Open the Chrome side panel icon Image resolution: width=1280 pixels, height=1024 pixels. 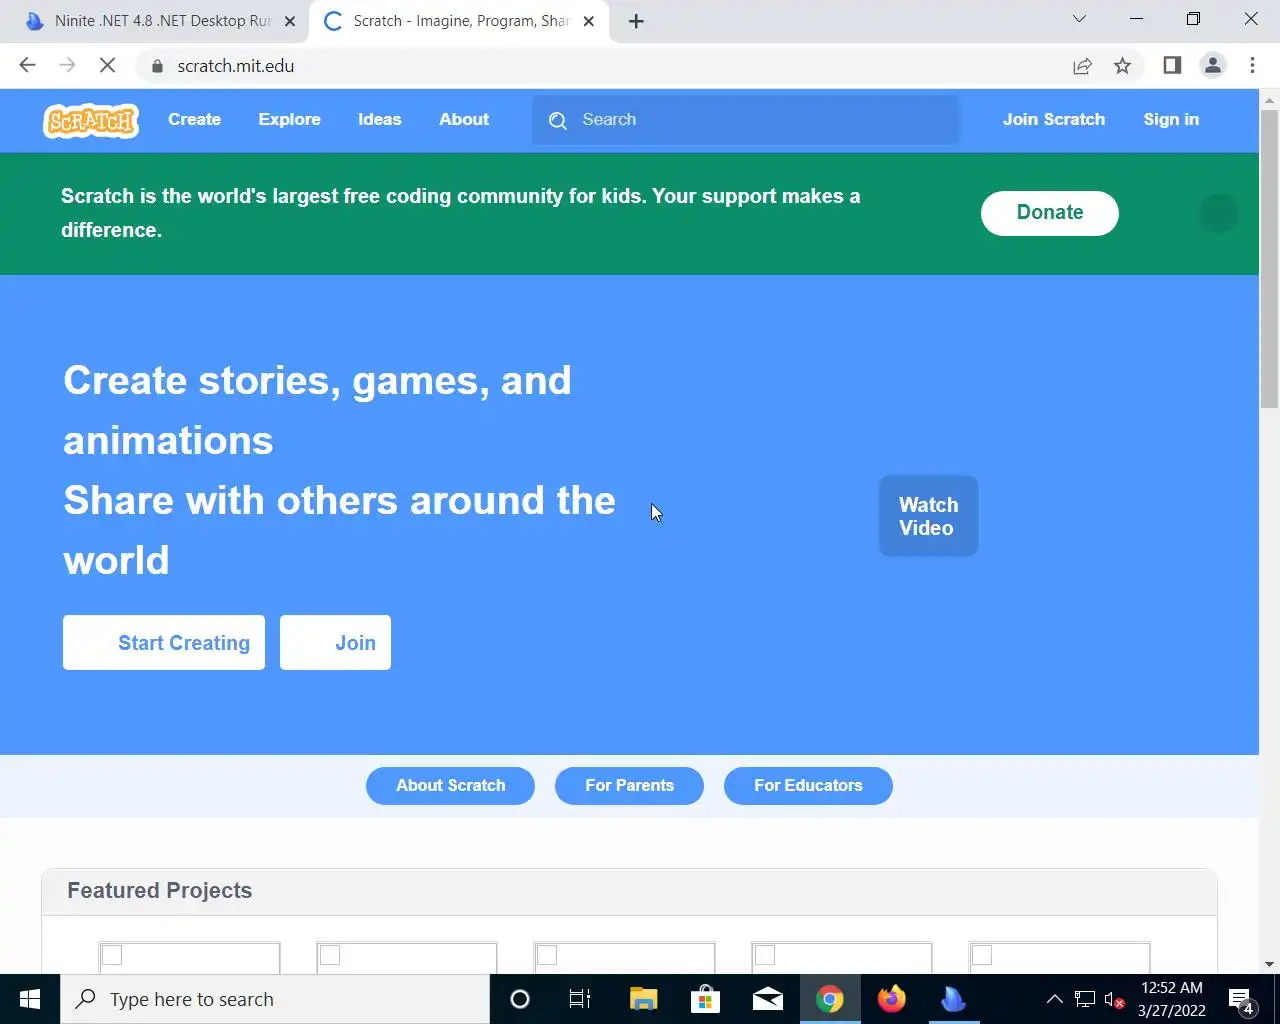pyautogui.click(x=1172, y=66)
